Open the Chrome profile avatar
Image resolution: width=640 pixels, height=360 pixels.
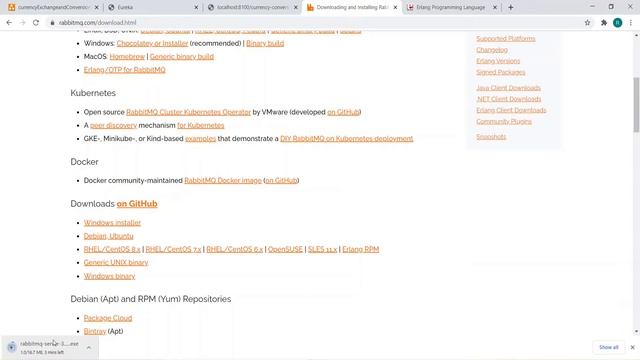(618, 23)
